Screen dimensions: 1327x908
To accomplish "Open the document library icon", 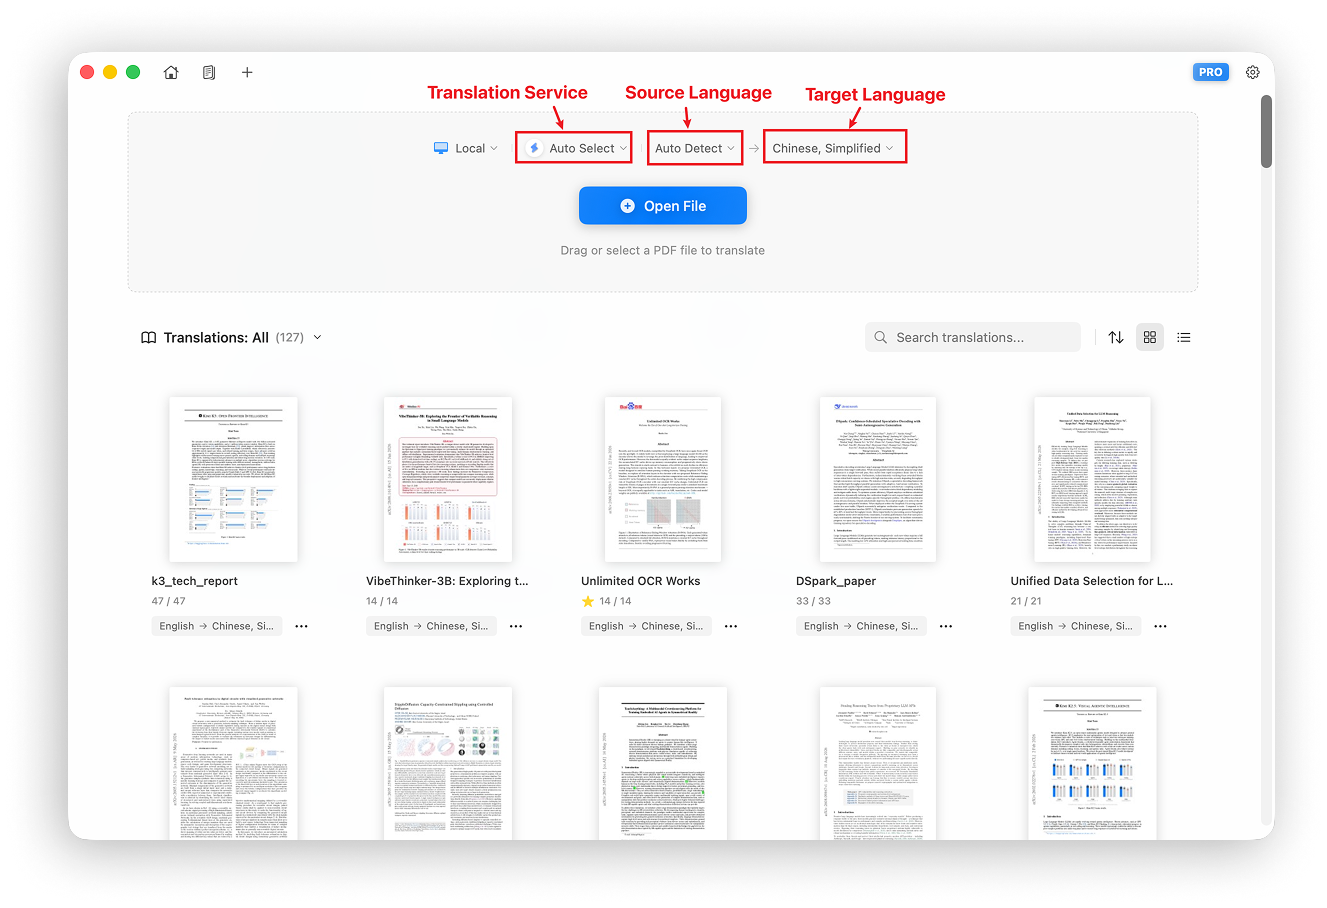I will click(x=209, y=72).
